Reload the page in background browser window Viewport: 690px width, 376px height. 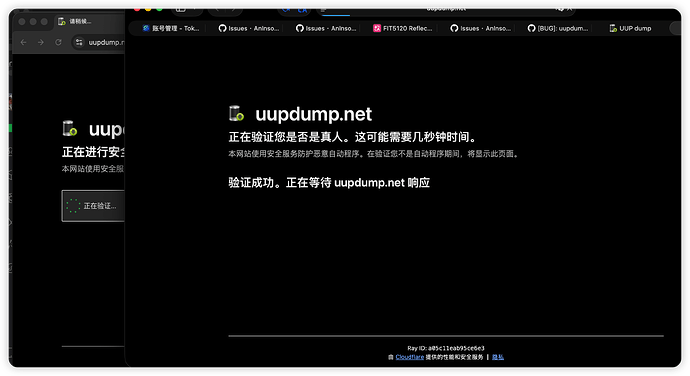[x=58, y=42]
